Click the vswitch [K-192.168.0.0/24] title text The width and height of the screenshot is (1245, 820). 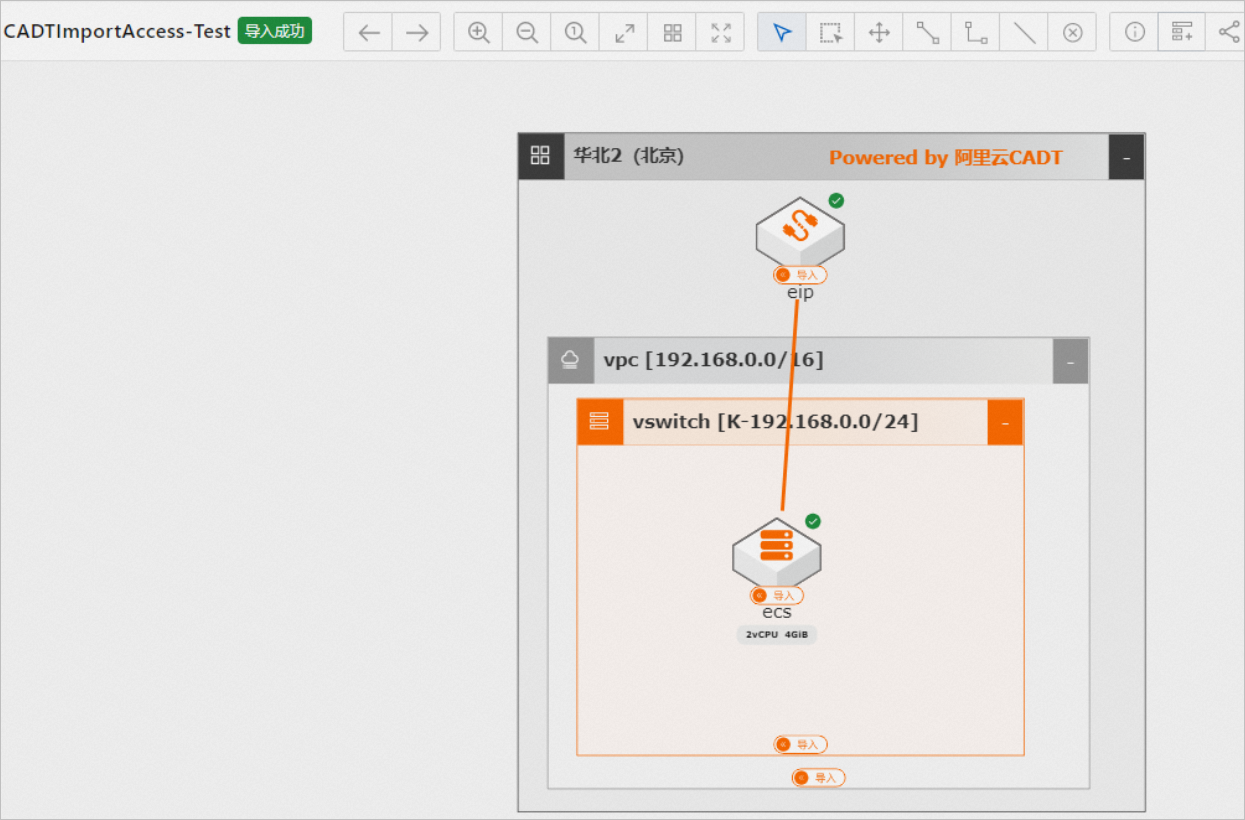(775, 421)
